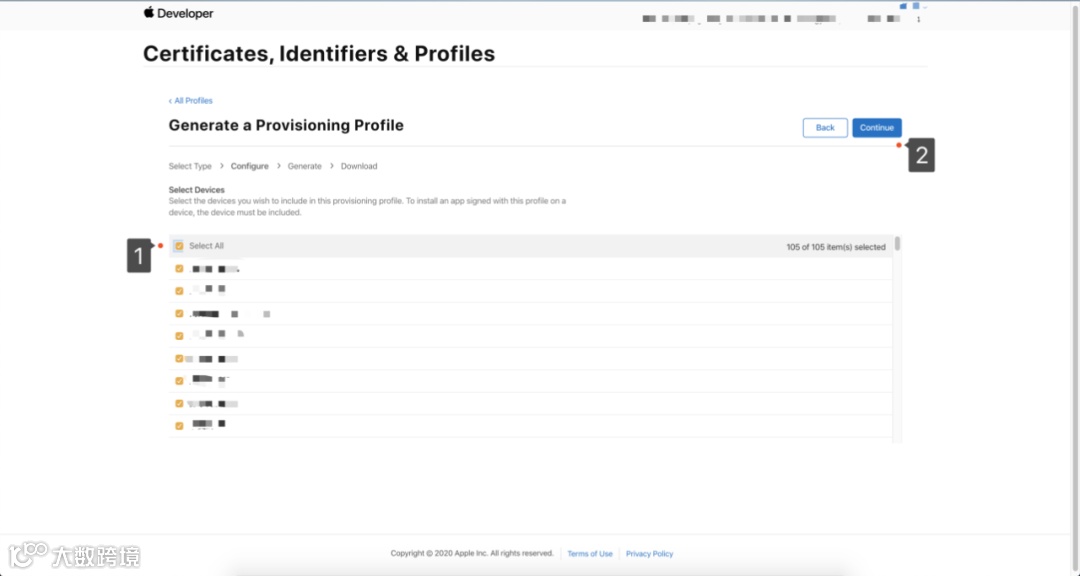This screenshot has width=1080, height=576.
Task: Uncheck the third device checkbox
Action: tap(179, 314)
